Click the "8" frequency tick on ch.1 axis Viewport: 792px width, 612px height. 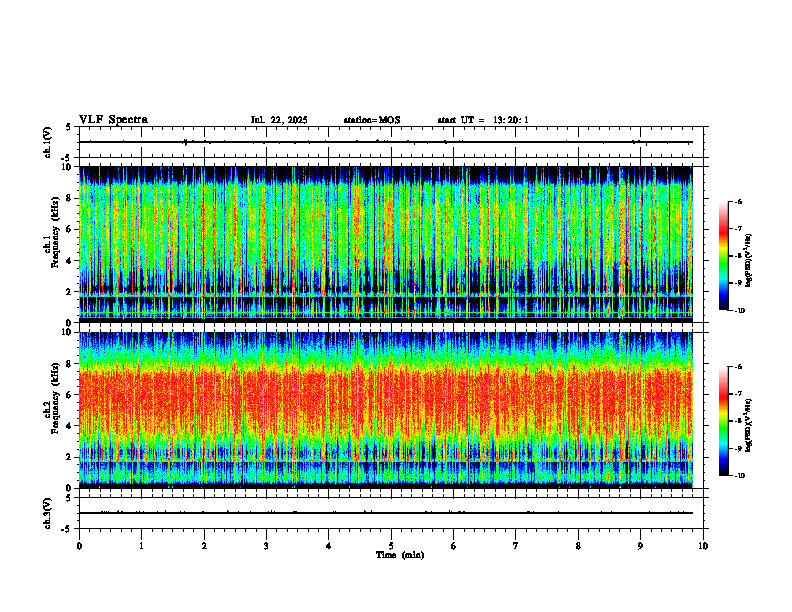(70, 198)
